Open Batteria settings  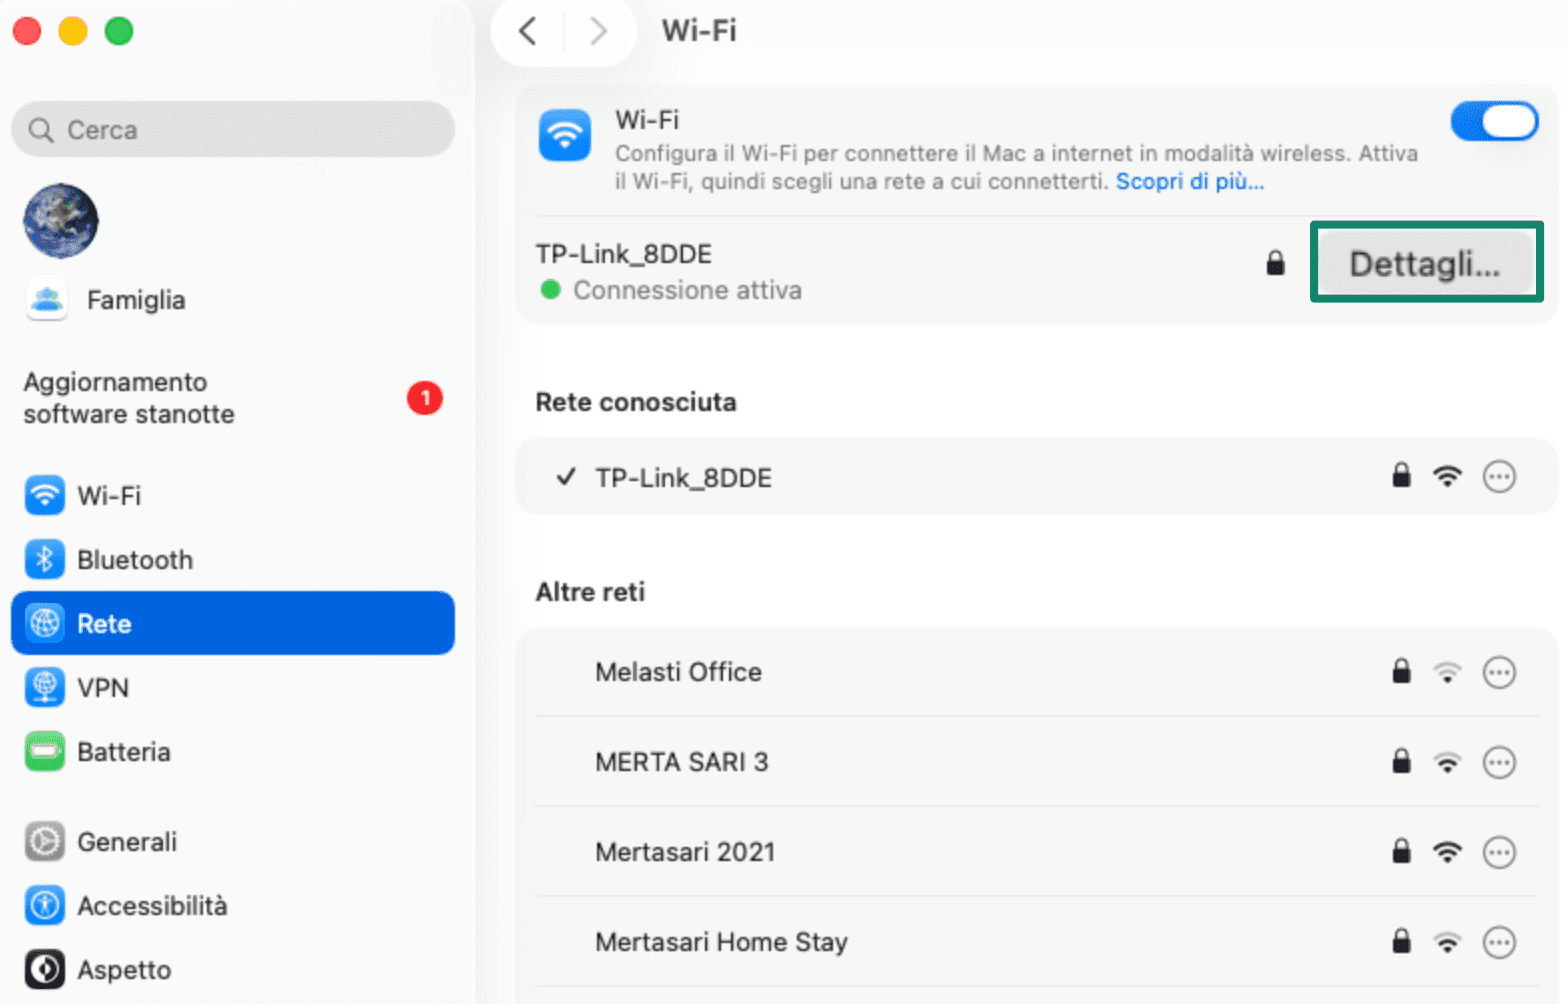point(123,751)
